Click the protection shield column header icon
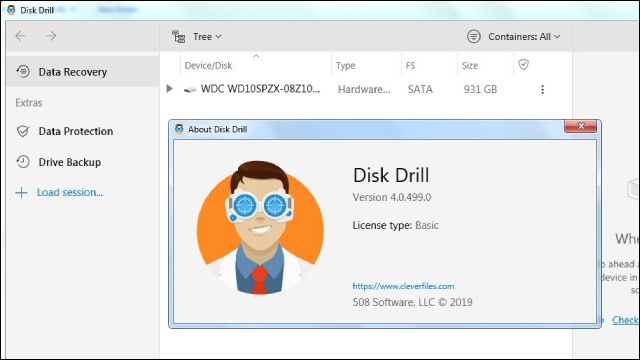 [x=524, y=64]
